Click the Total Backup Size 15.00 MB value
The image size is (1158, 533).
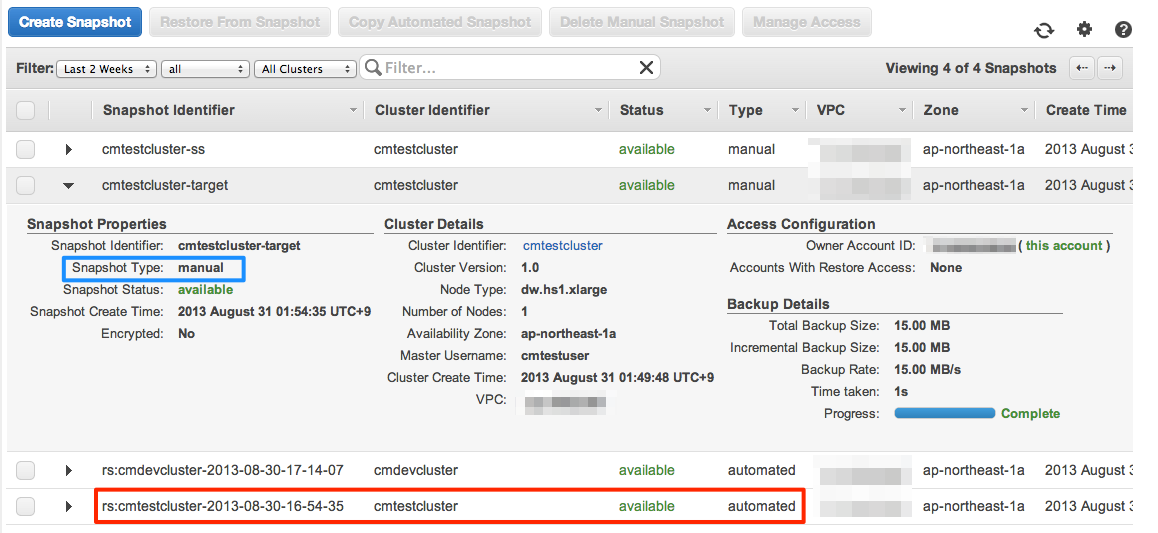click(x=922, y=326)
